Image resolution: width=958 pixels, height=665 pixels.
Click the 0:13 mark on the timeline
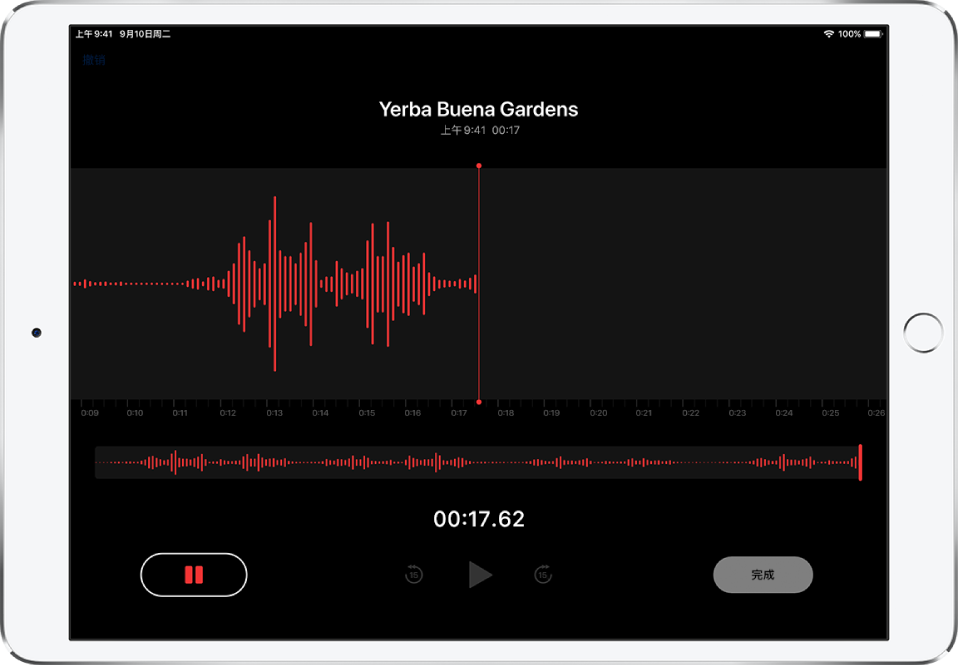pyautogui.click(x=274, y=412)
